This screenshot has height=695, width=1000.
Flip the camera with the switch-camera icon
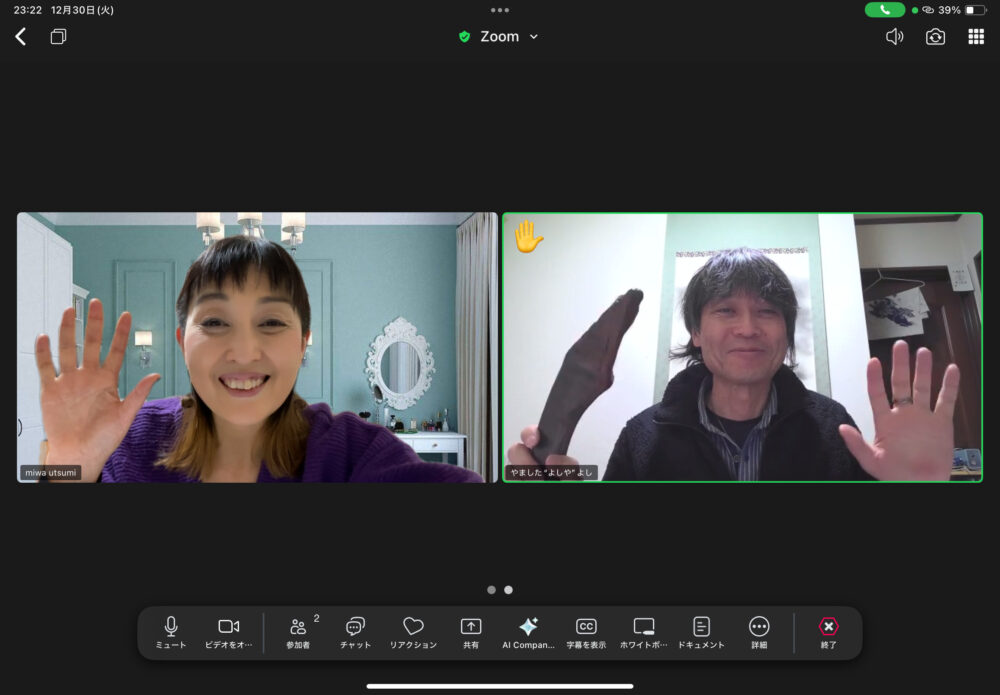pyautogui.click(x=935, y=37)
